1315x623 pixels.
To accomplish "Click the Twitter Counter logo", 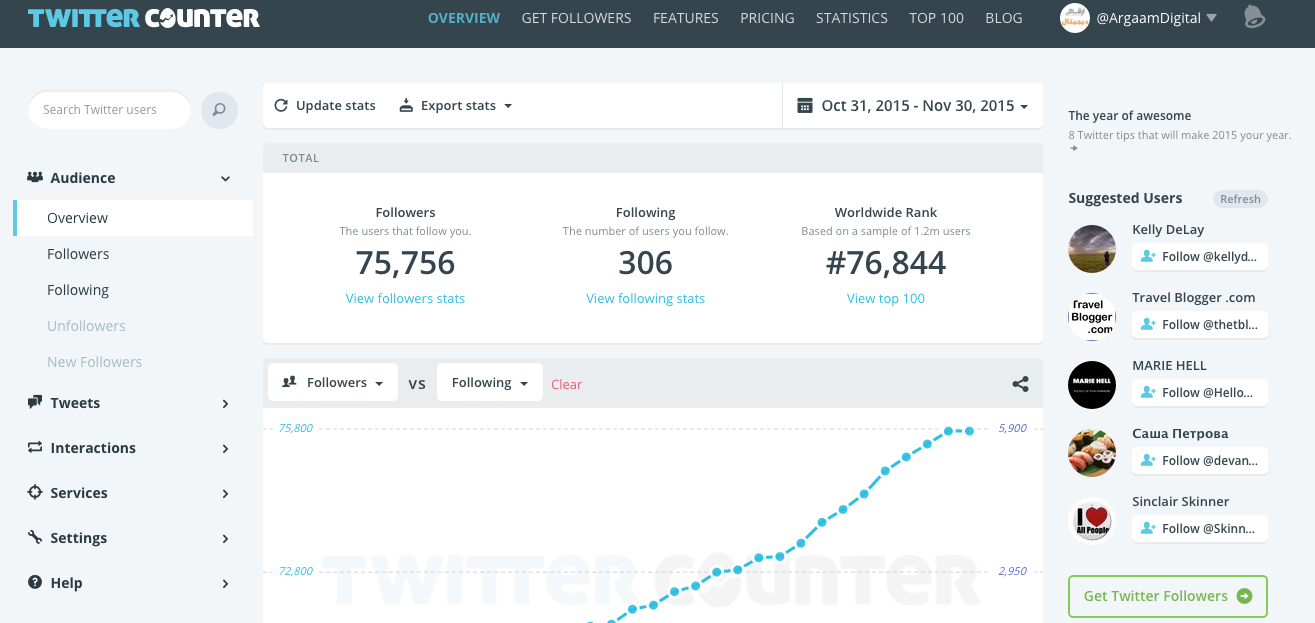I will 144,18.
